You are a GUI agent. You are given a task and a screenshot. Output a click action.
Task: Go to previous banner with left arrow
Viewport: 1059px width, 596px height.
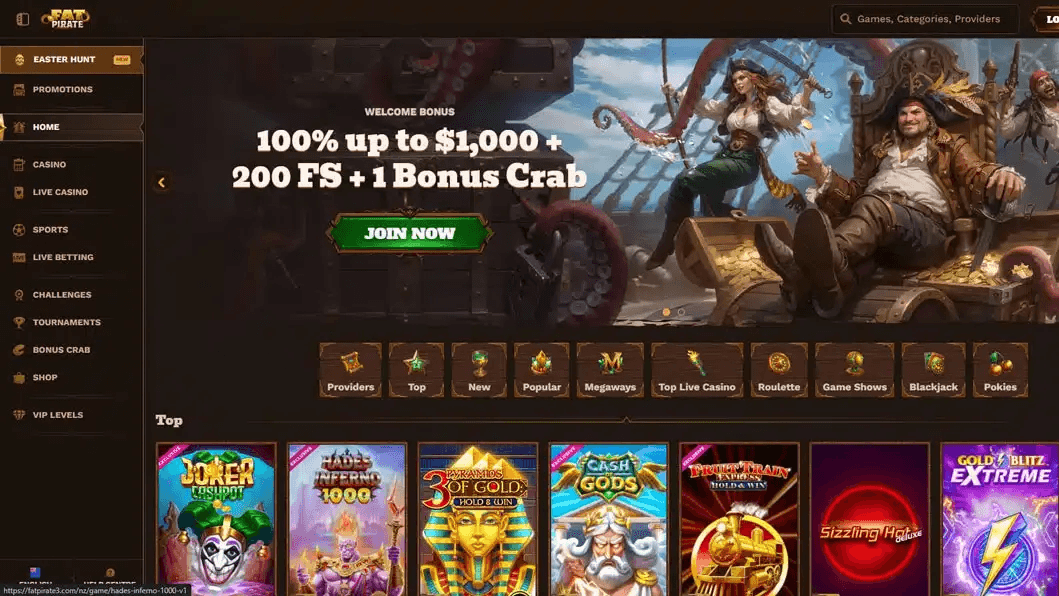coord(161,182)
